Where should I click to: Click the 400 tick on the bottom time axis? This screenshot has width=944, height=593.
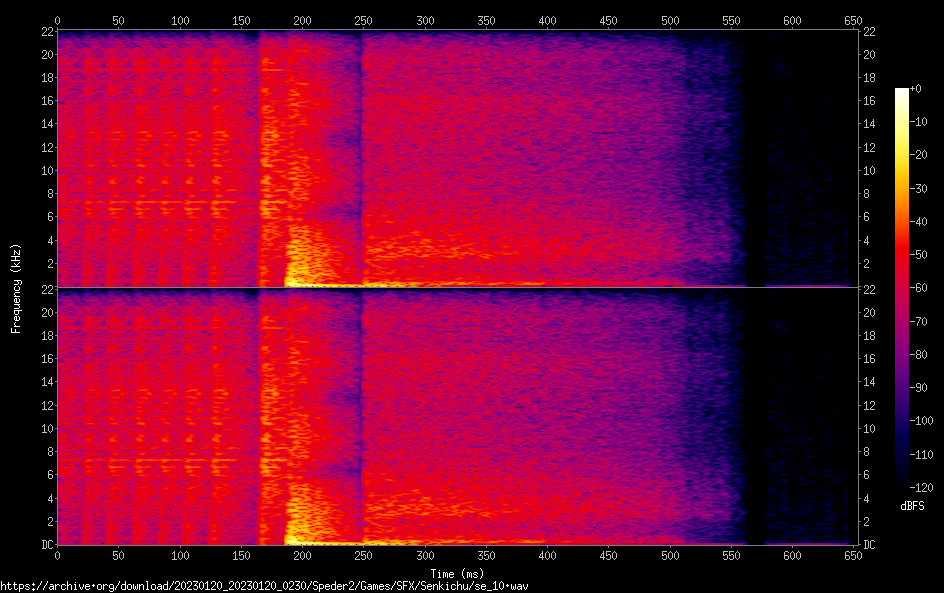tap(547, 555)
